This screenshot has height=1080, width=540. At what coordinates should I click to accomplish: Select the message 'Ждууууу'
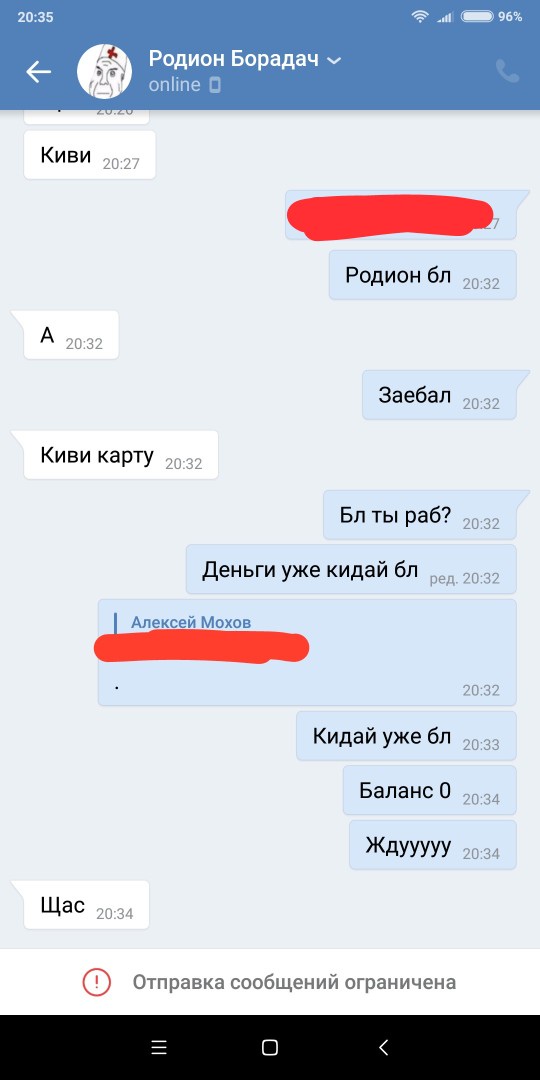pyautogui.click(x=433, y=844)
